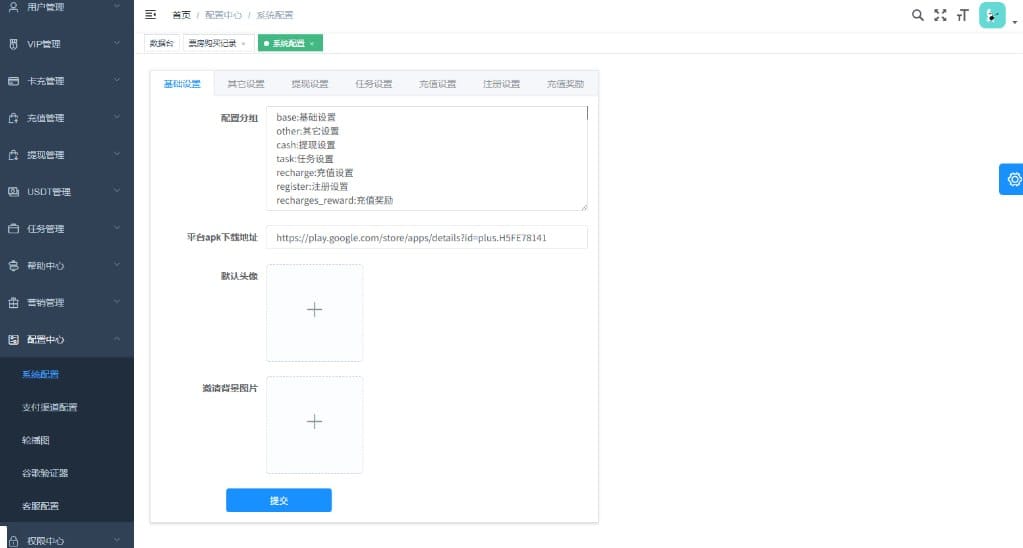
Task: Open the user avatar menu
Action: coord(992,15)
